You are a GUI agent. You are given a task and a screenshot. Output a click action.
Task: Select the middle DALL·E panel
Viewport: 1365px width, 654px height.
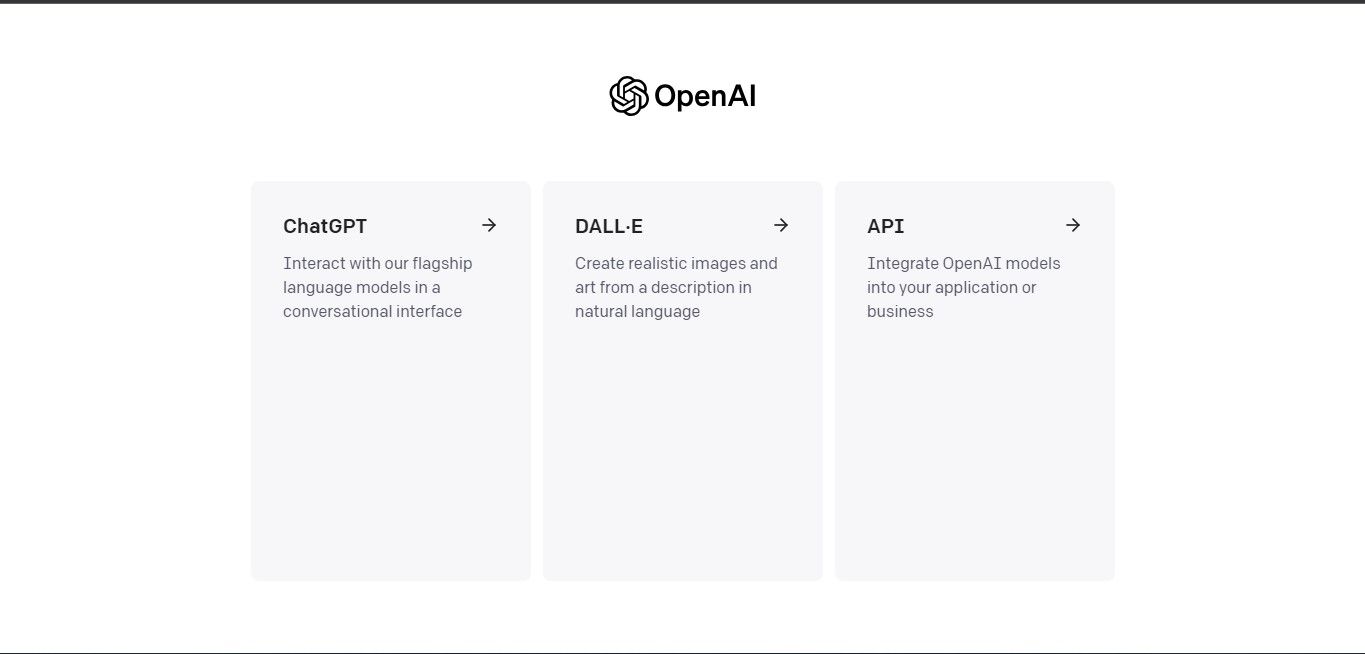pos(682,380)
